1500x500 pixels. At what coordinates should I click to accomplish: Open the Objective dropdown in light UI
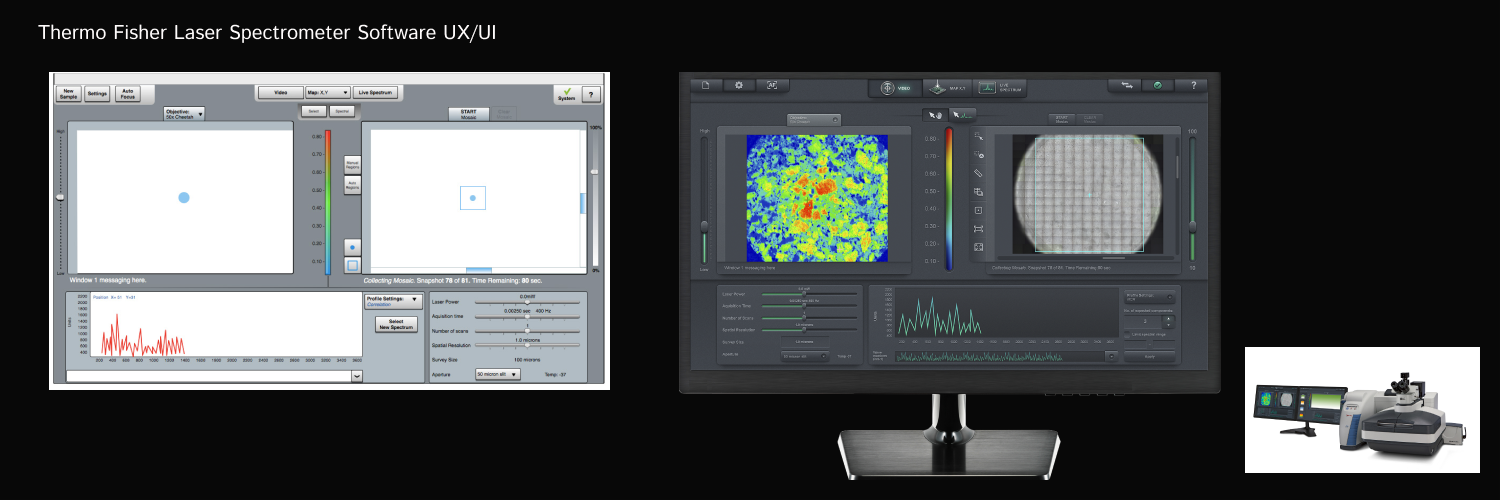pyautogui.click(x=184, y=114)
